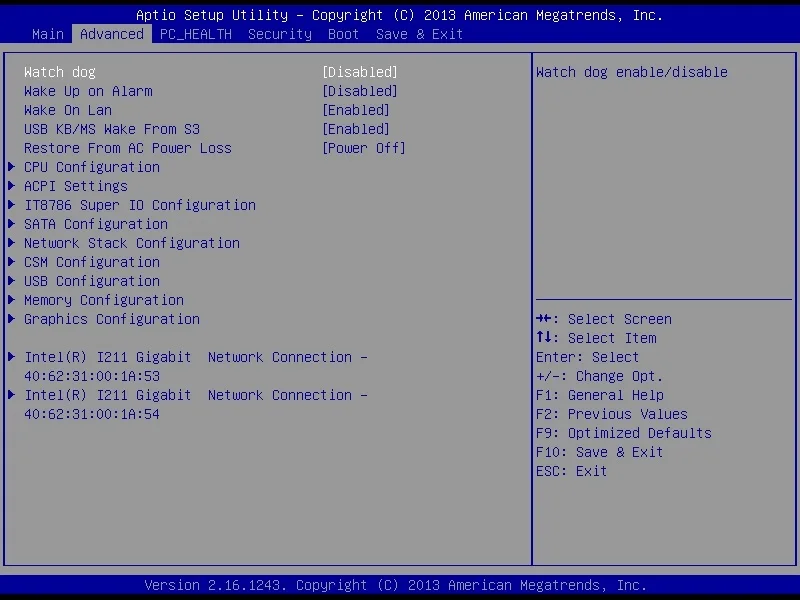
Task: Open CSM Configuration submenu
Action: (x=92, y=262)
